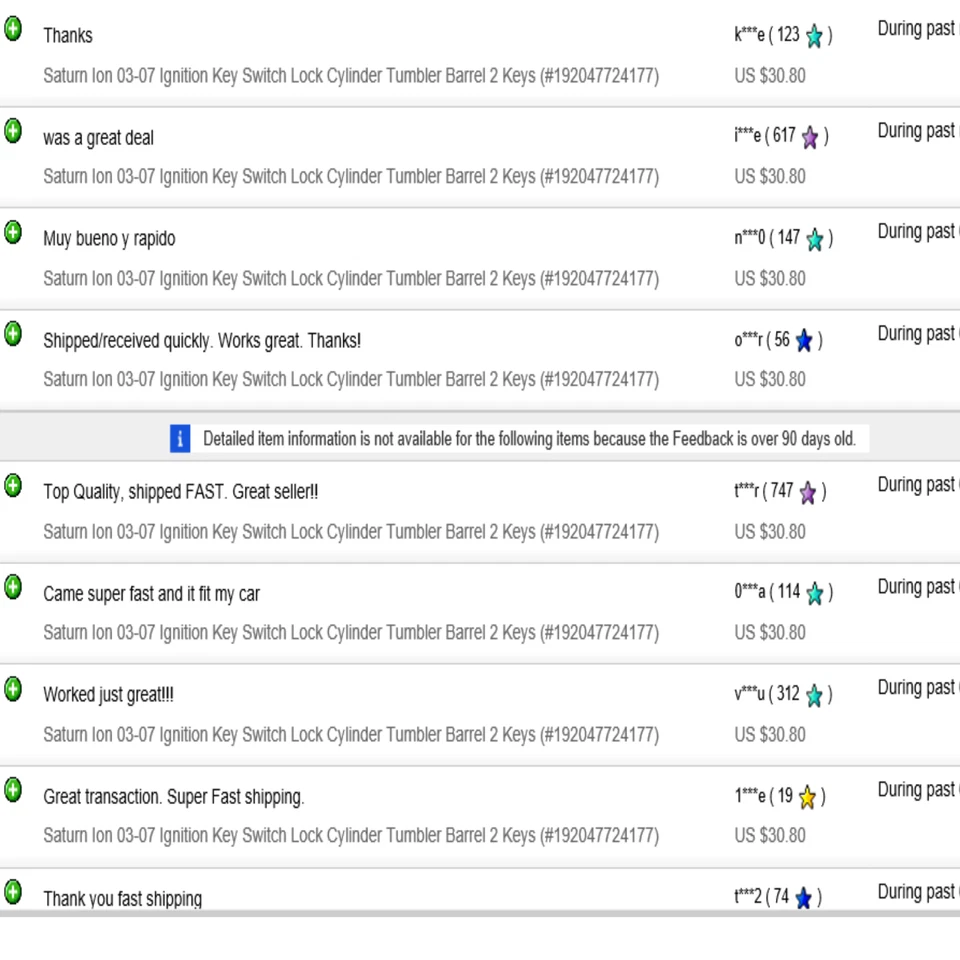The width and height of the screenshot is (960, 960).
Task: Click the green plus icon beside "Thanks"
Action: coord(13,29)
